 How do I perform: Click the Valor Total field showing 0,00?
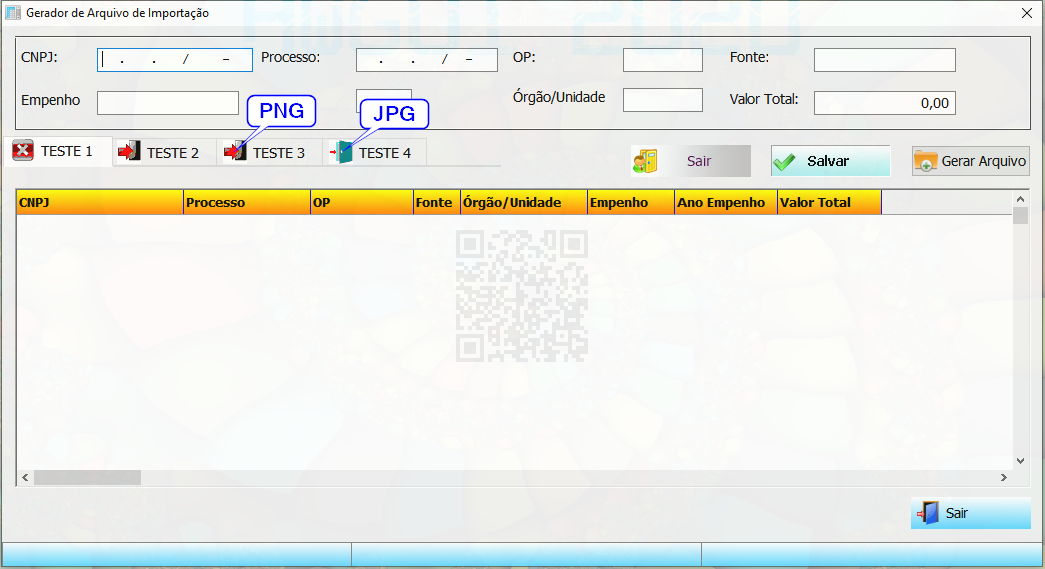pyautogui.click(x=884, y=103)
